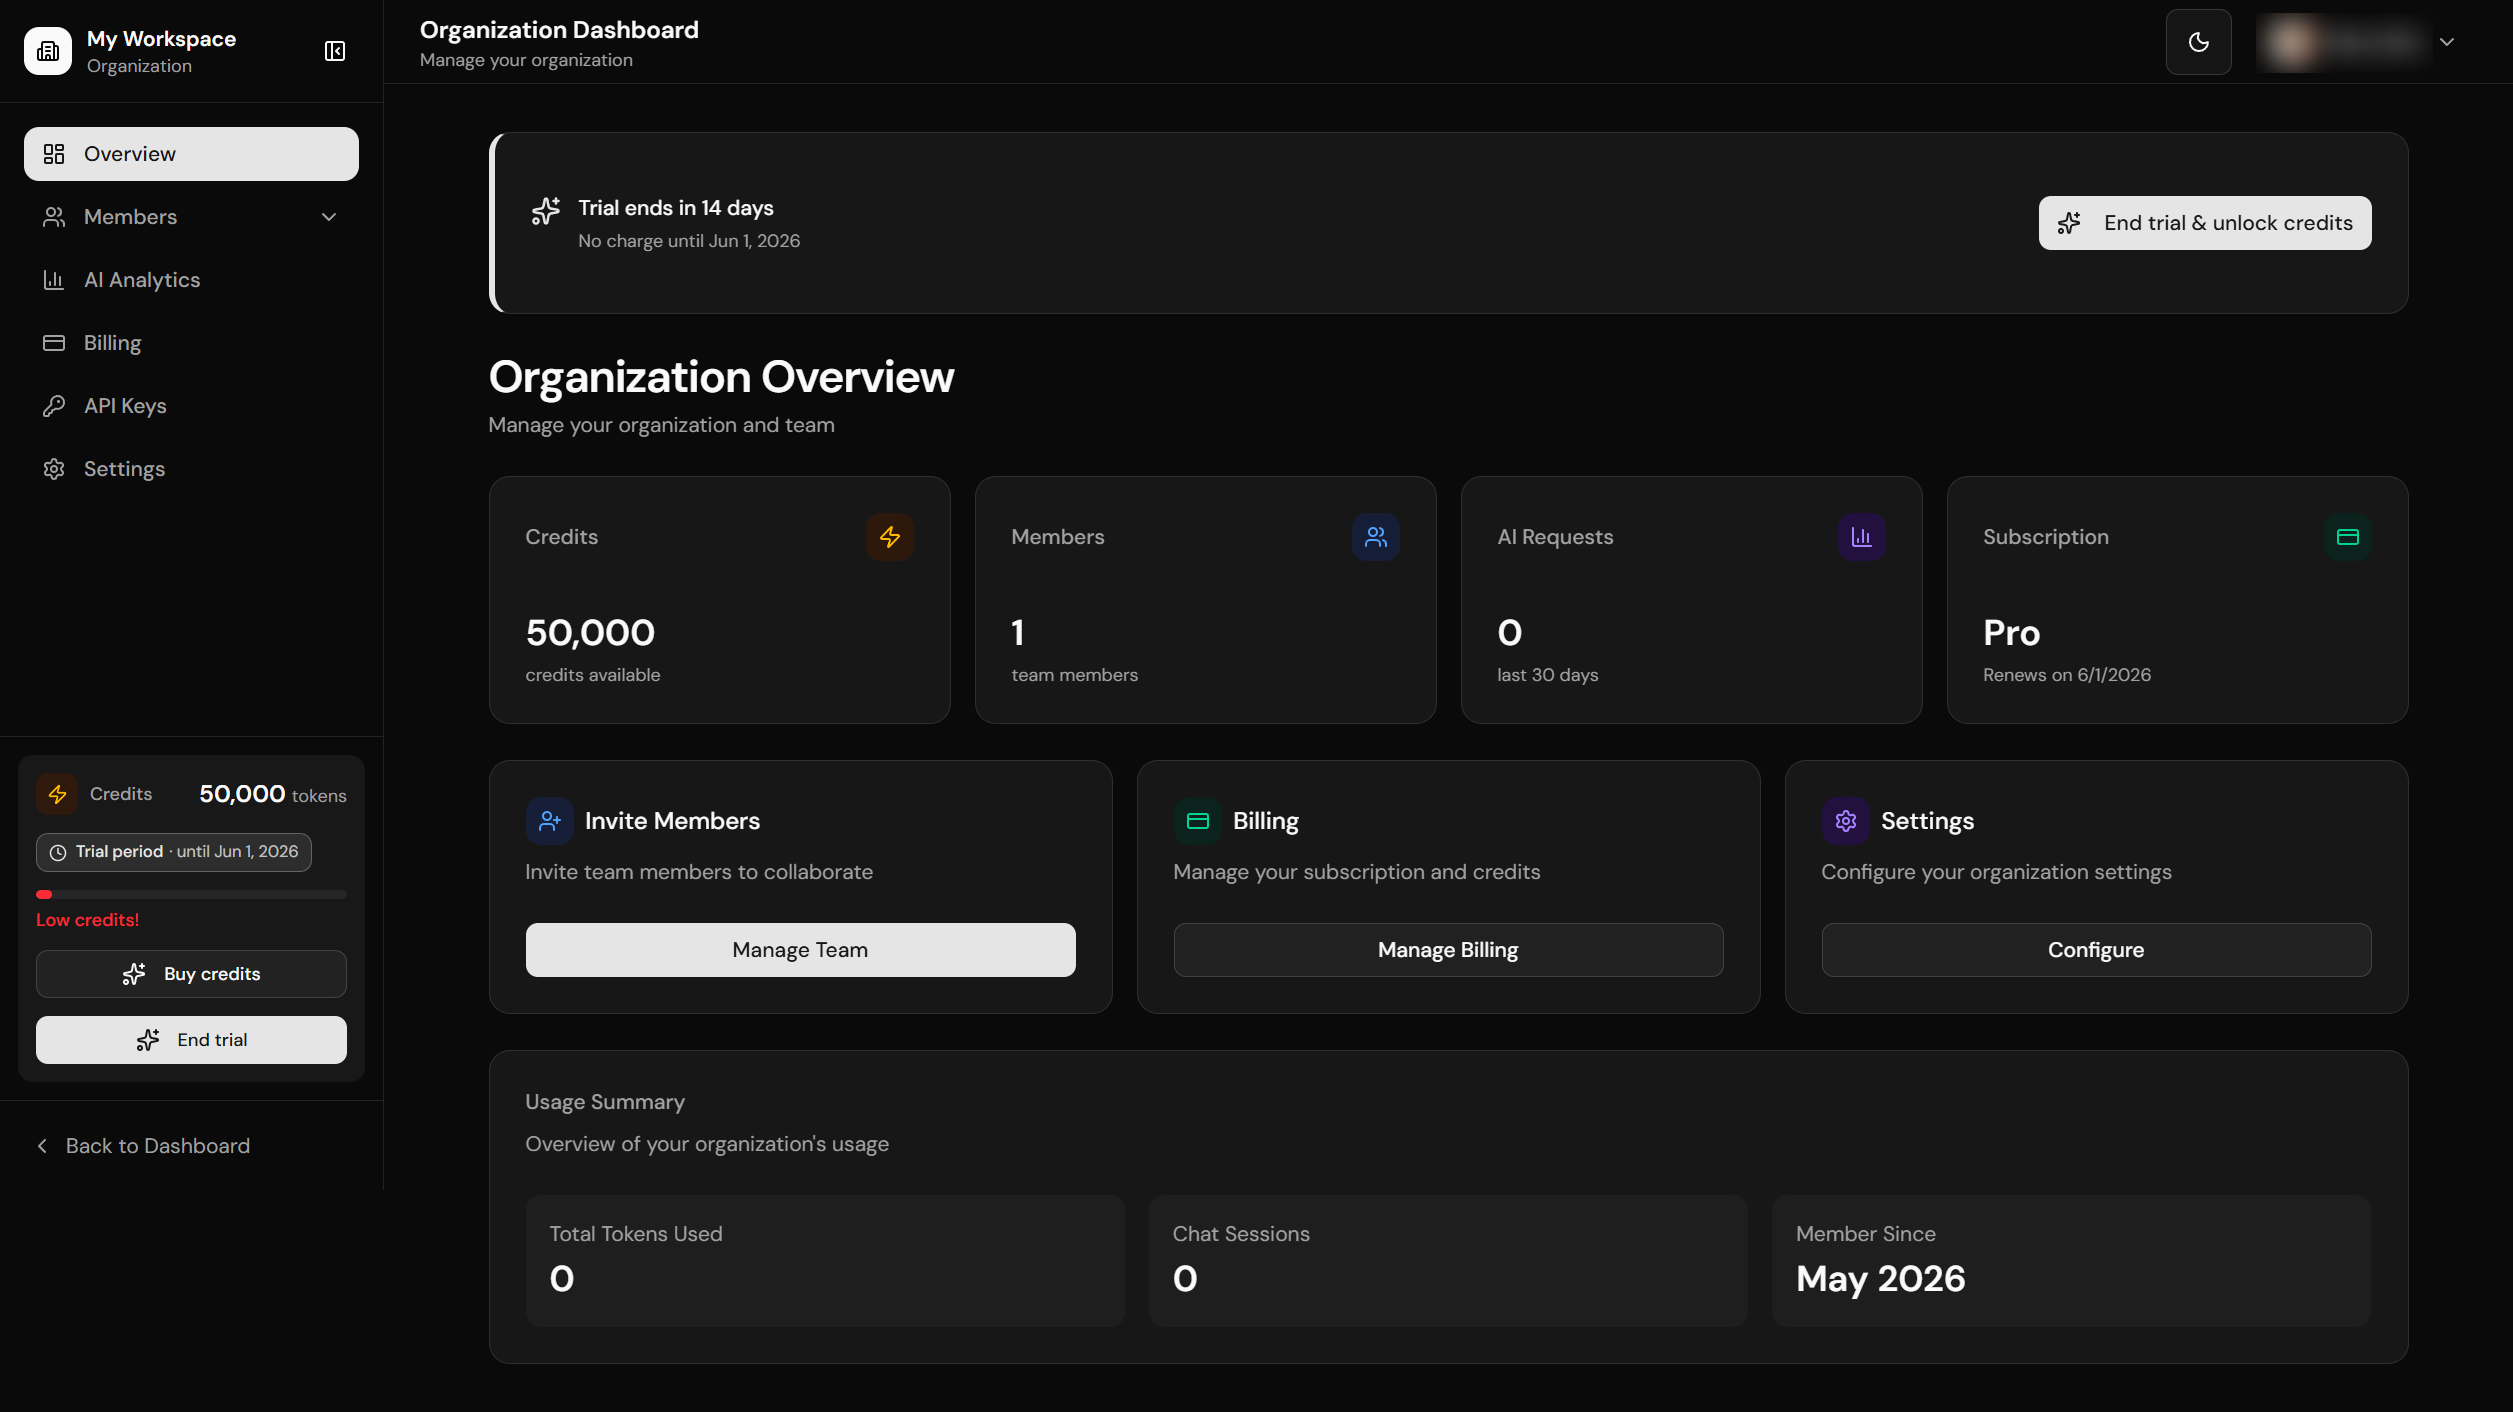Open the user account dropdown chevron
The image size is (2513, 1412).
point(2447,42)
